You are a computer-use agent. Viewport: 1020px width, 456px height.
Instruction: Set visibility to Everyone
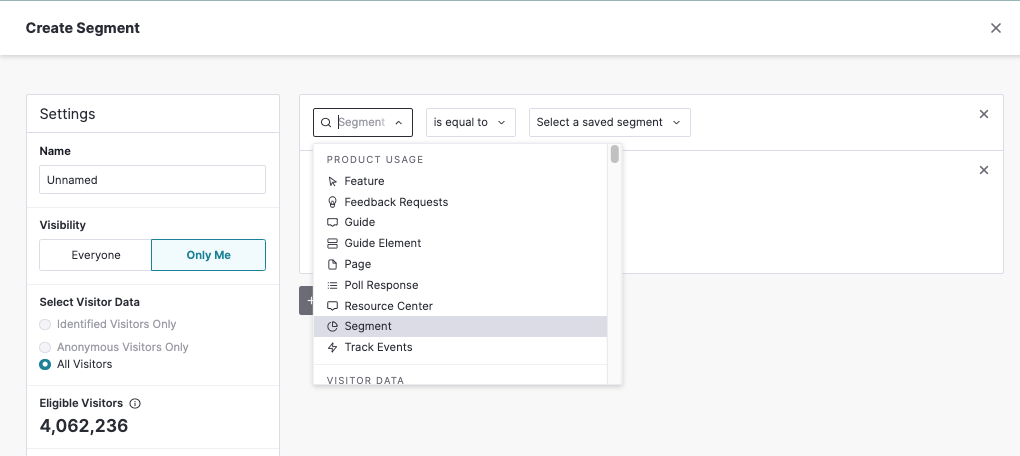tap(96, 255)
